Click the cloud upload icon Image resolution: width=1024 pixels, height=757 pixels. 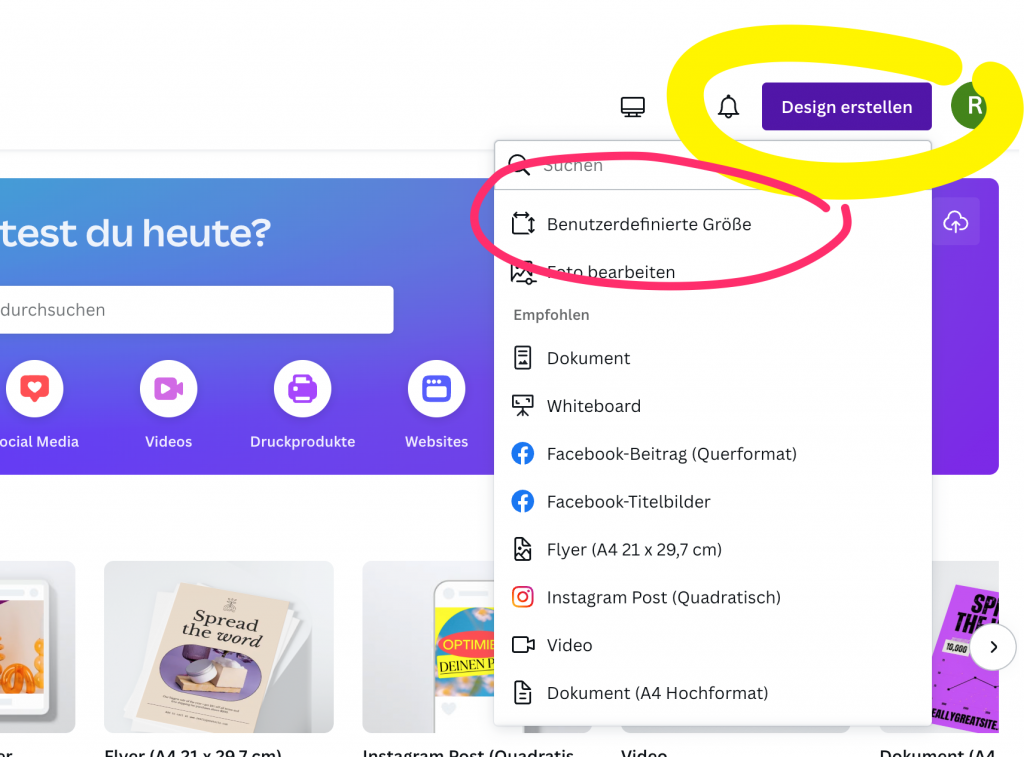point(955,221)
